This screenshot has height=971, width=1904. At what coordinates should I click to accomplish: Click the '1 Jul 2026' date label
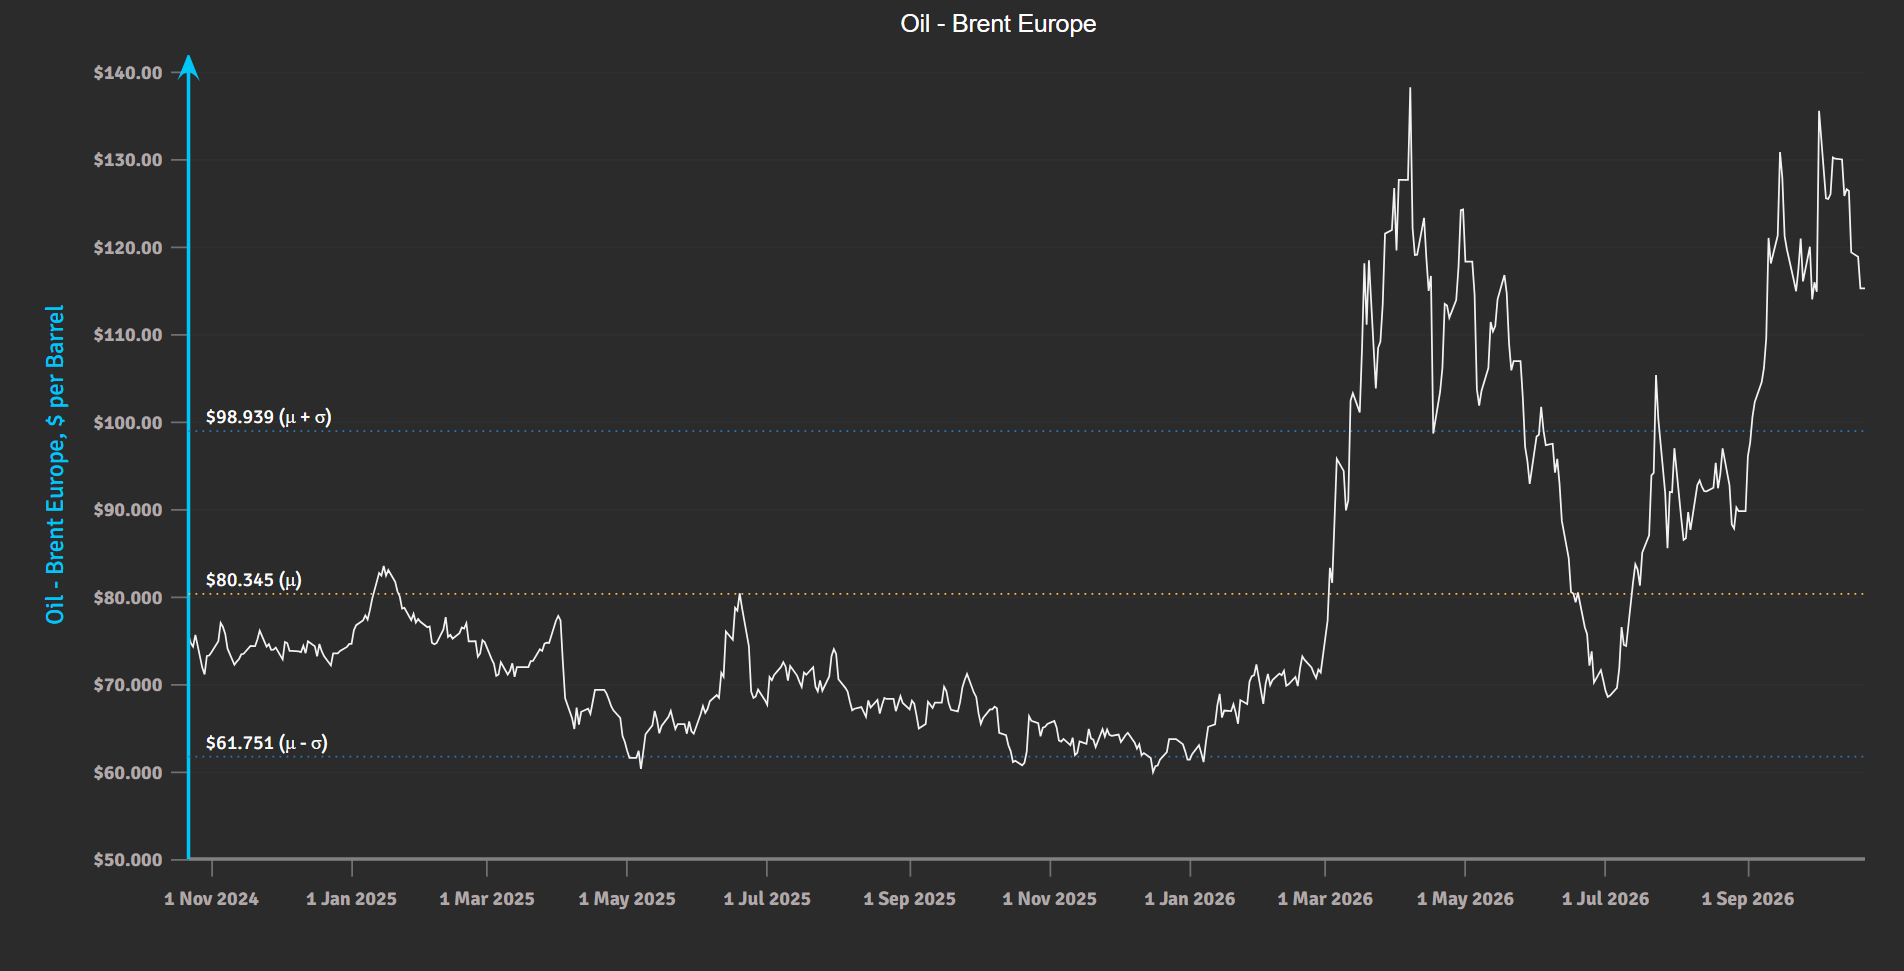pyautogui.click(x=1605, y=899)
